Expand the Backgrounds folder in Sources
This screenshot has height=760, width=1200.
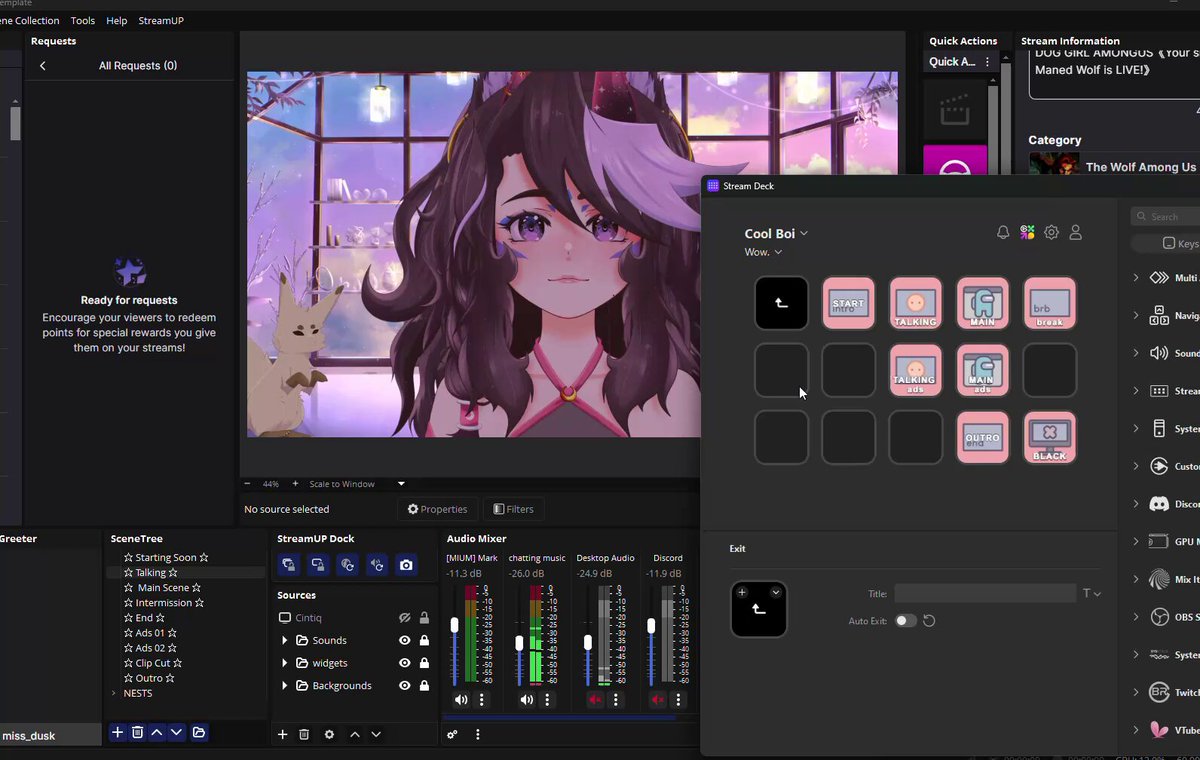point(285,685)
